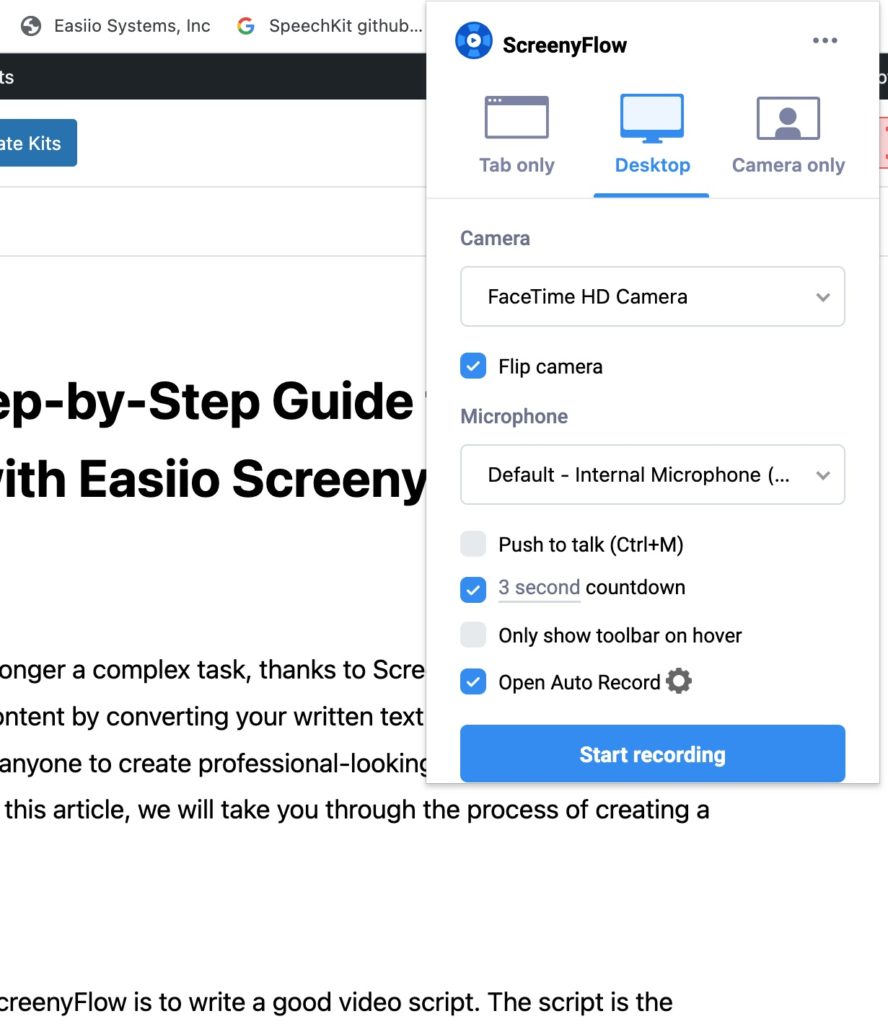Click the globe icon beside Easiio Systems
Image resolution: width=888 pixels, height=1024 pixels.
pyautogui.click(x=31, y=26)
